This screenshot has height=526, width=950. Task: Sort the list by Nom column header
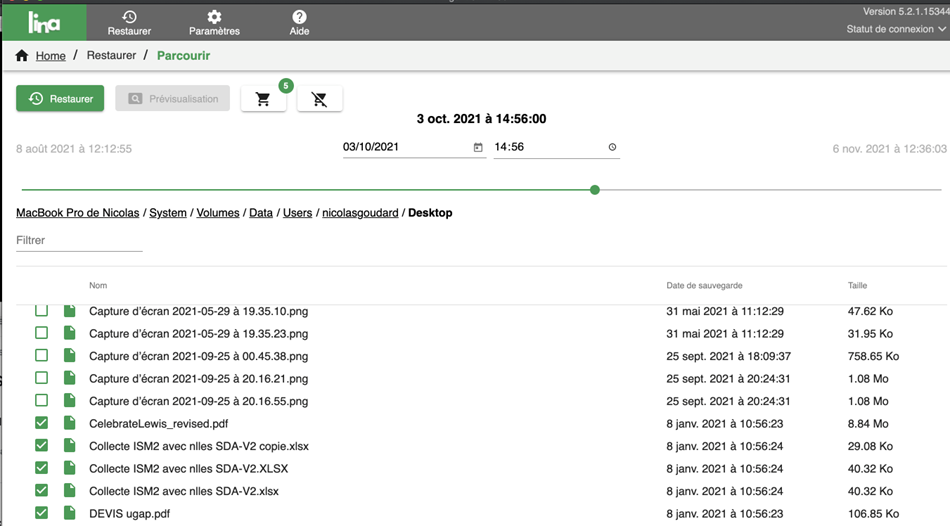(x=98, y=286)
